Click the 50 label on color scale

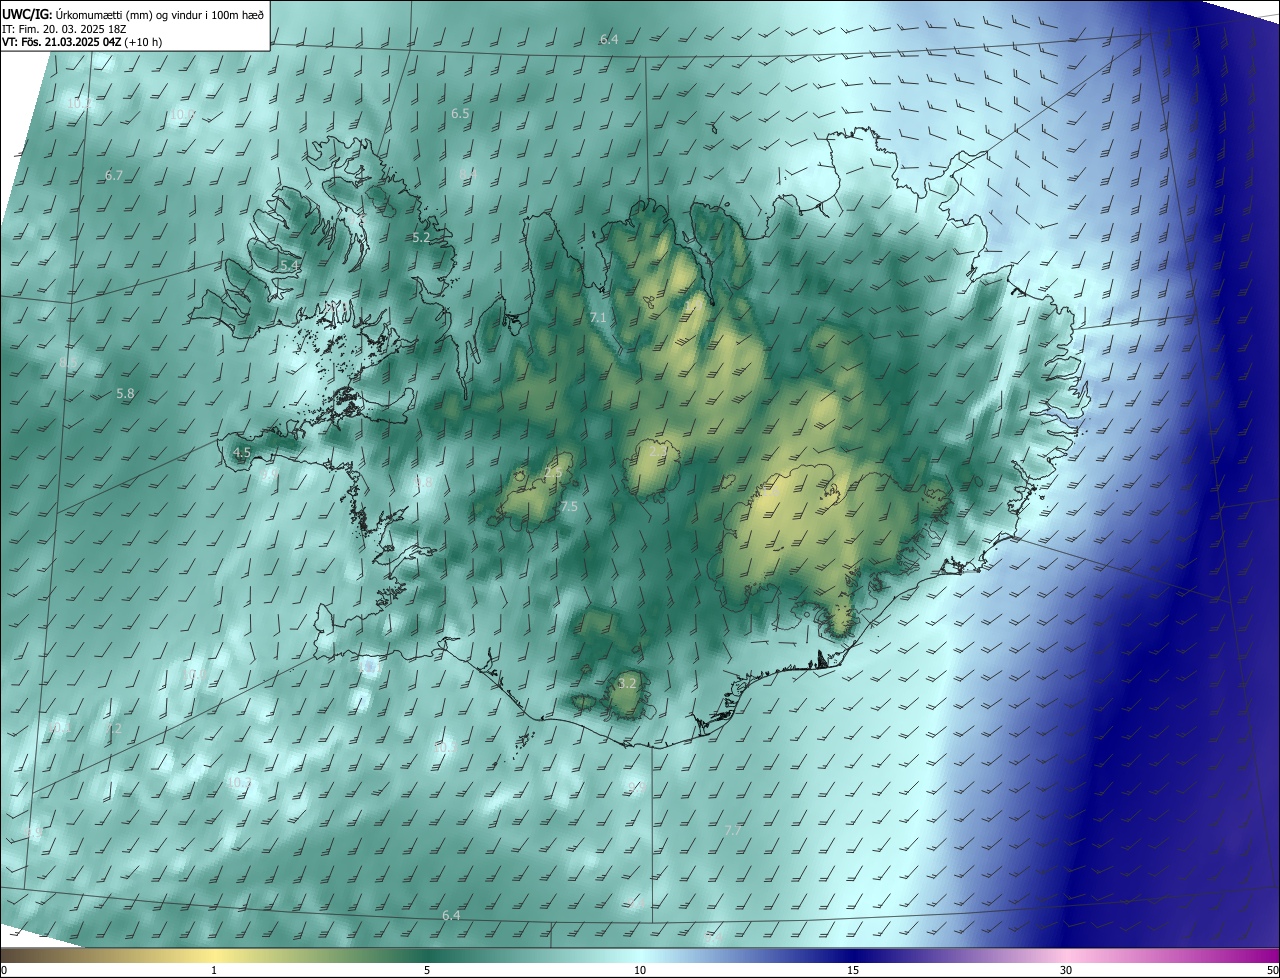(1272, 971)
